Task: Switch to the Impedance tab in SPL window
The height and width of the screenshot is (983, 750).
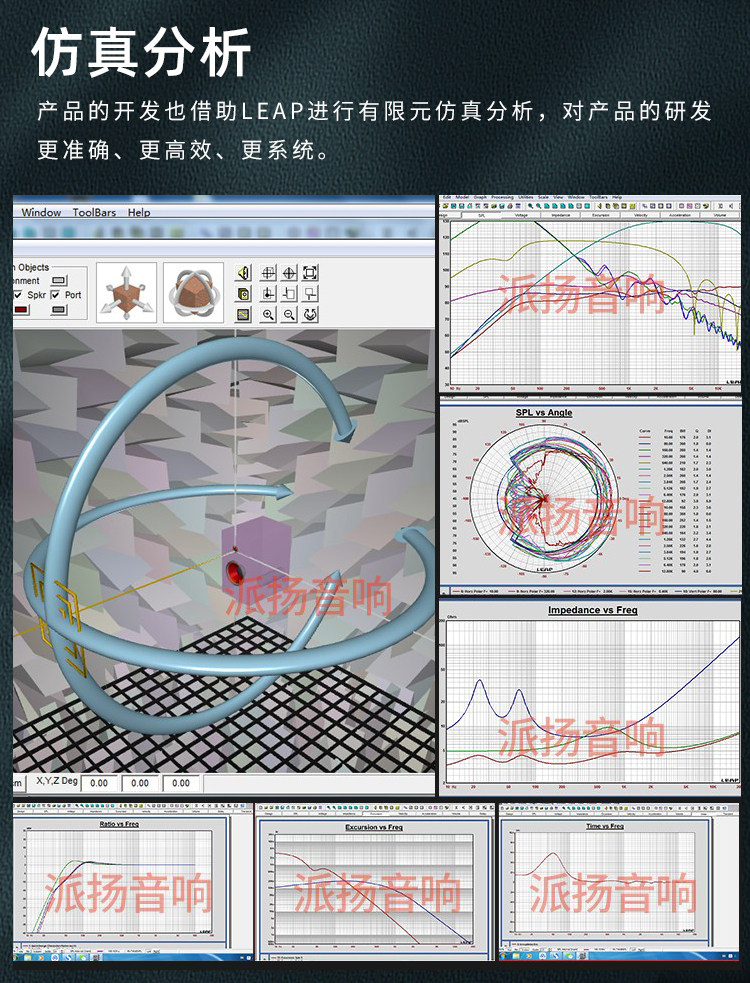Action: pos(561,215)
